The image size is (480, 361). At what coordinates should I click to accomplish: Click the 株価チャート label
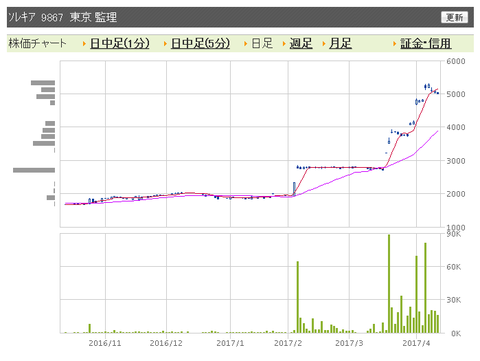37,43
